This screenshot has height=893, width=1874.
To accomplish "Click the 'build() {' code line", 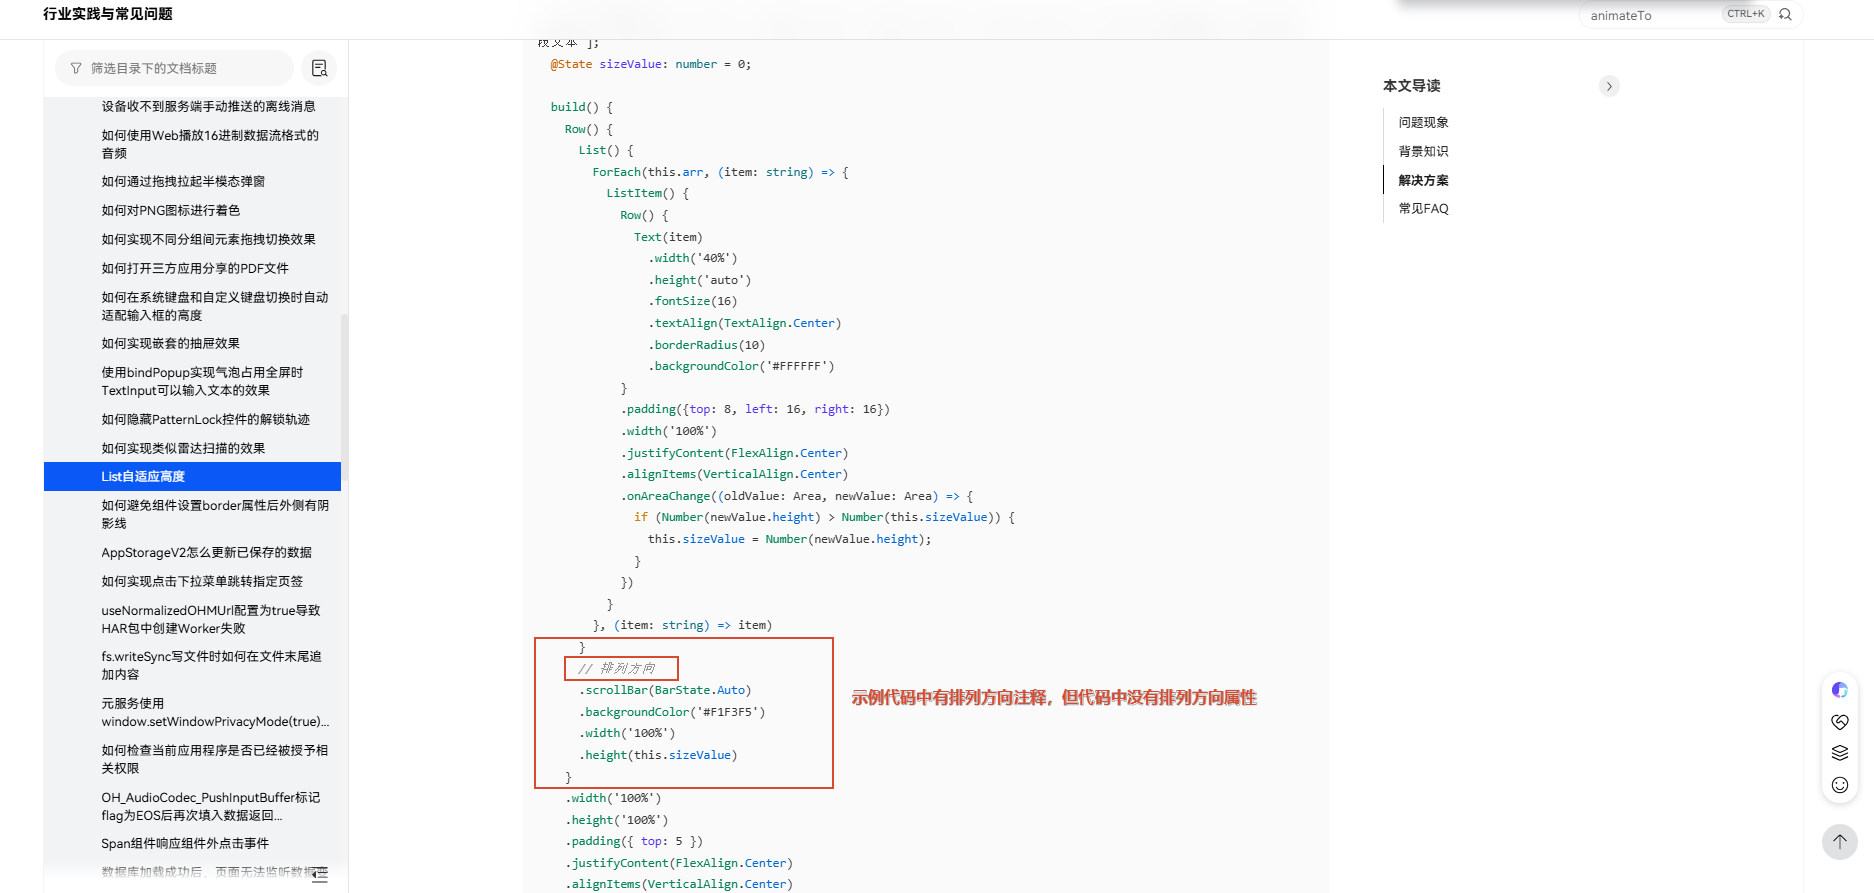I will click(582, 107).
